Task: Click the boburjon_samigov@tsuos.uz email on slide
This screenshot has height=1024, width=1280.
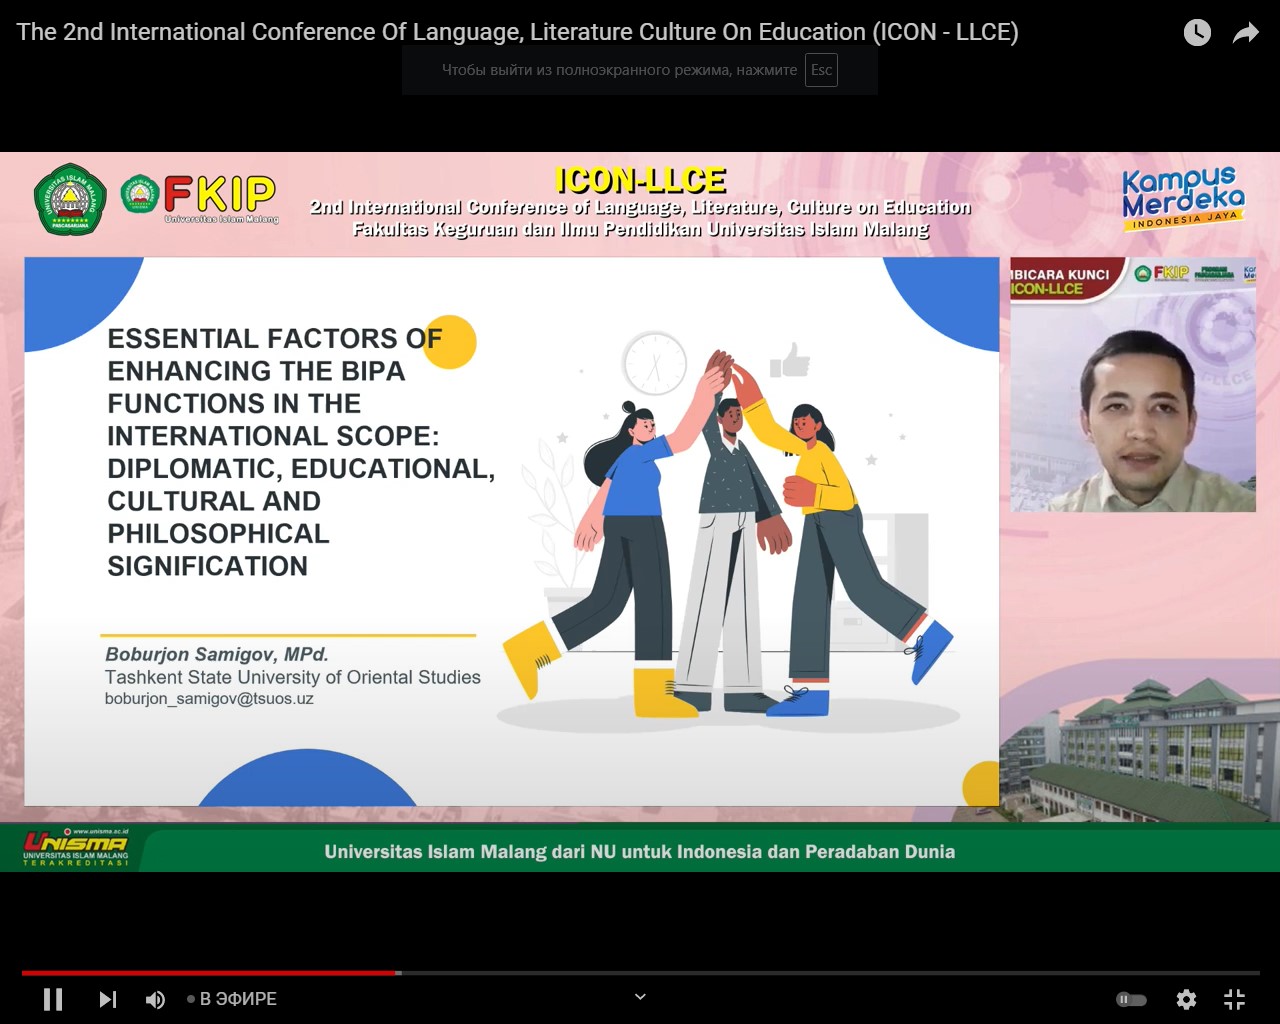Action: [x=209, y=699]
